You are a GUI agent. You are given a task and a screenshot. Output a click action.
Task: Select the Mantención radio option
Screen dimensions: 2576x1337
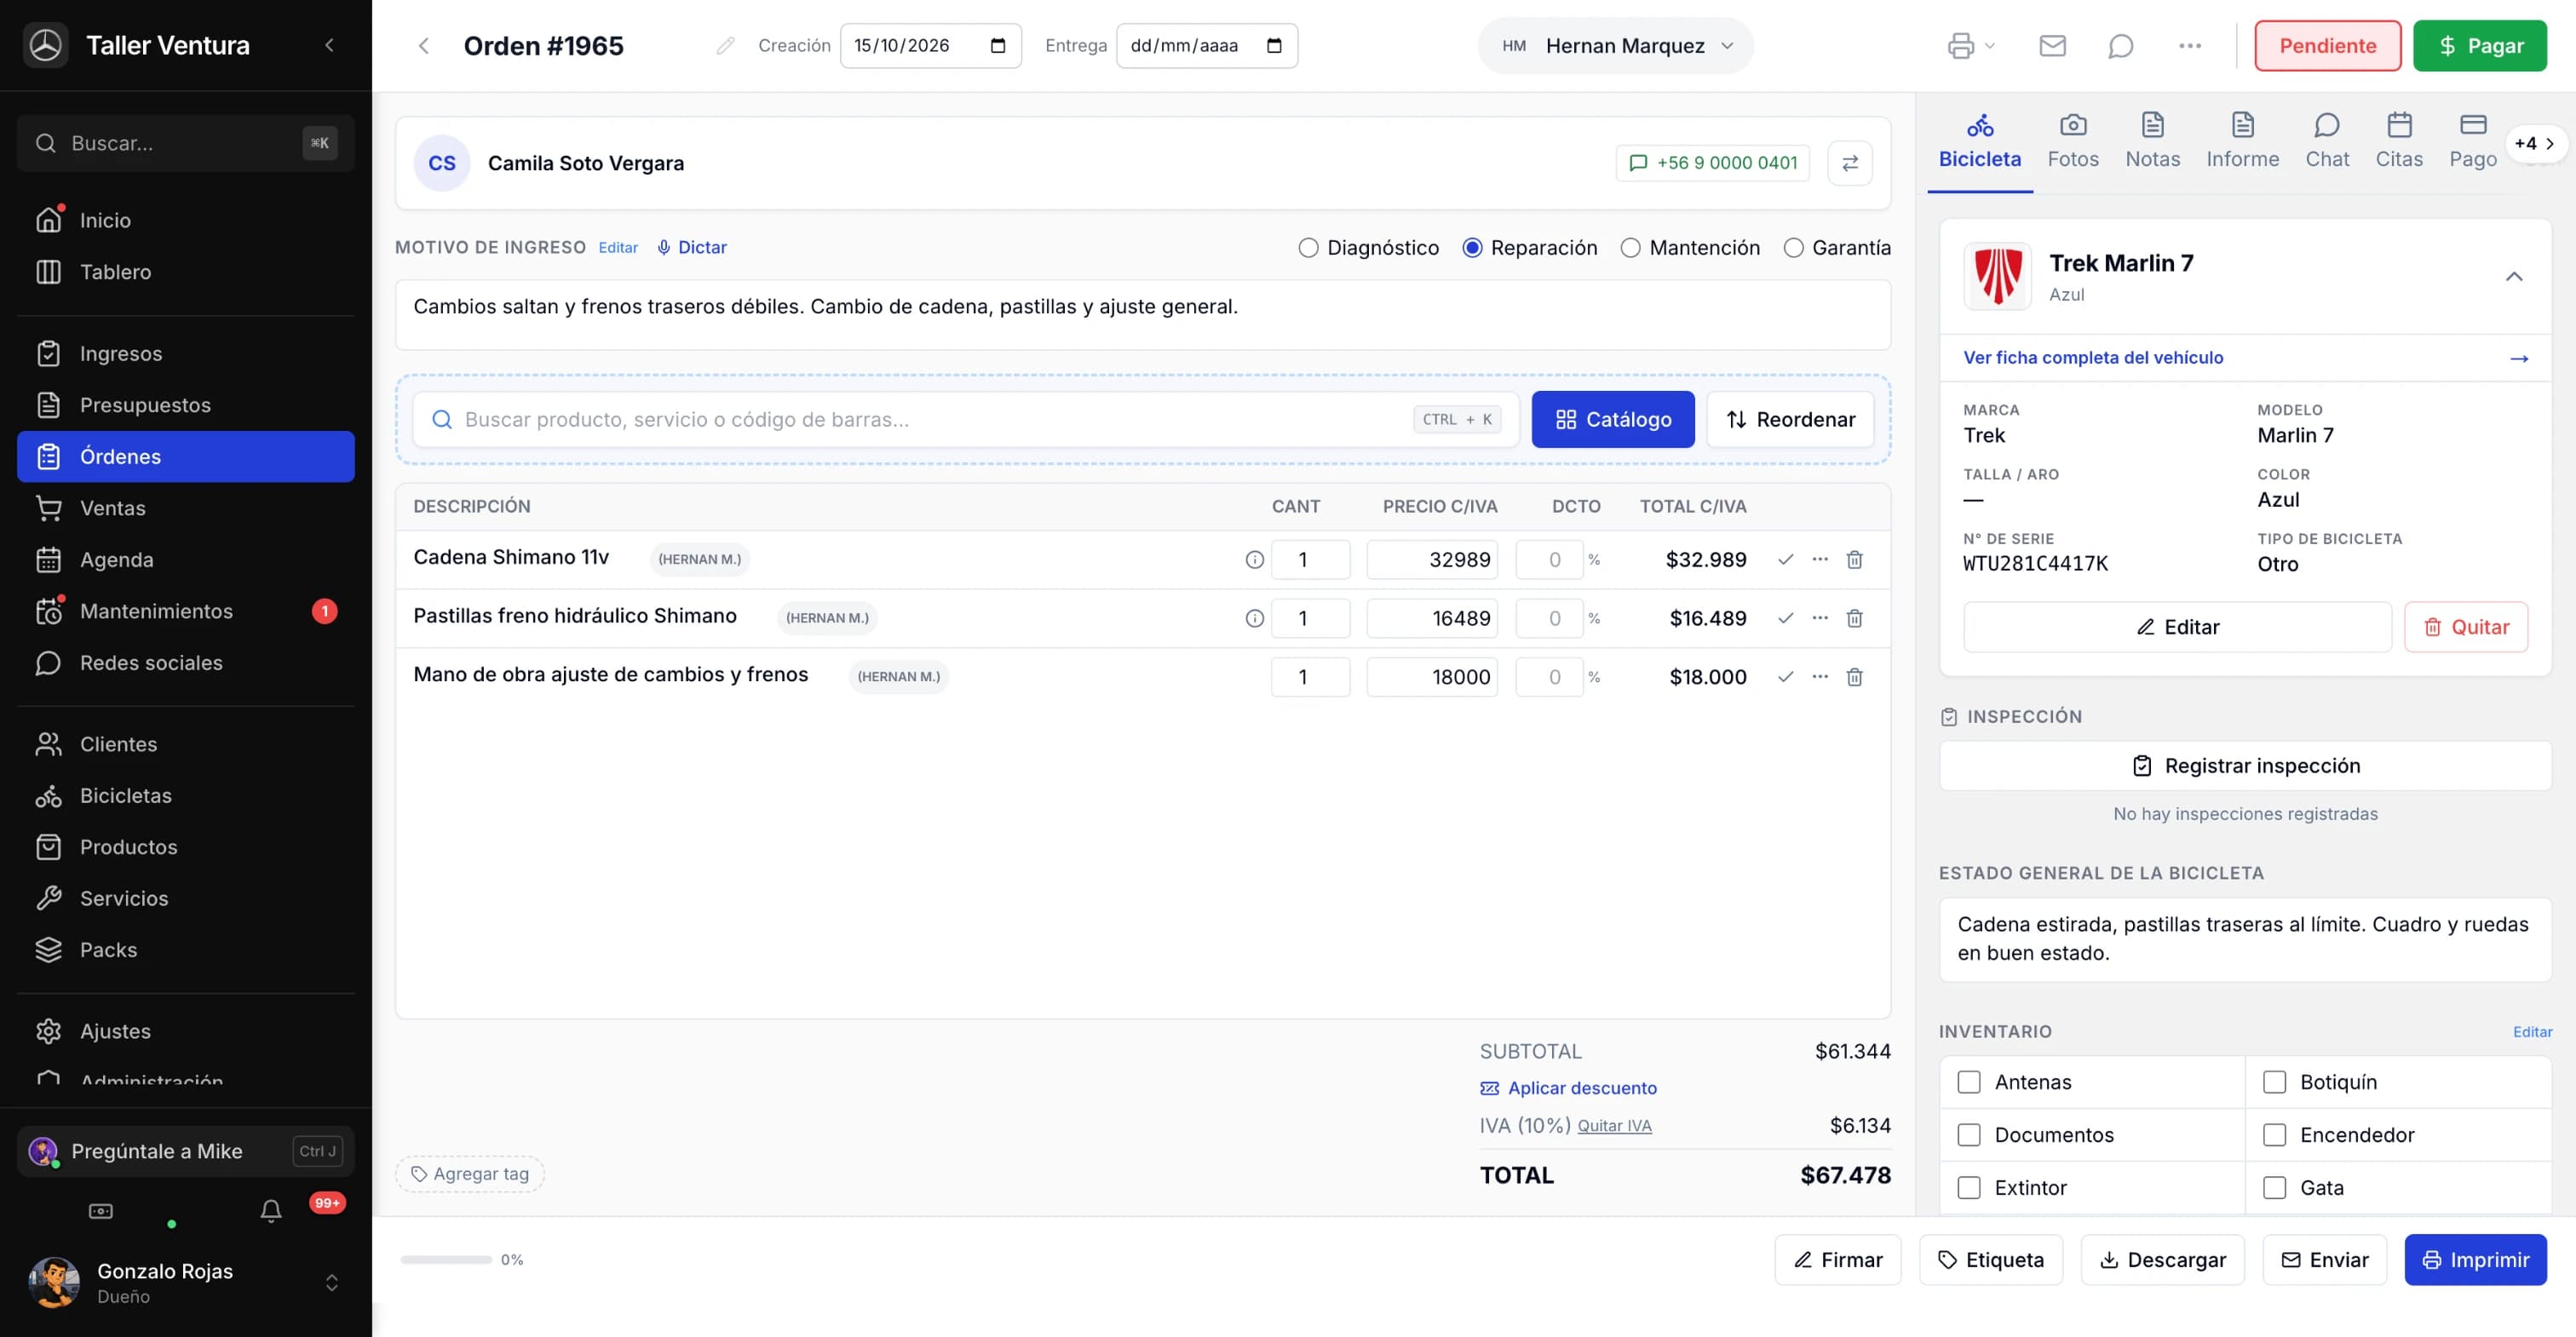(x=1630, y=248)
